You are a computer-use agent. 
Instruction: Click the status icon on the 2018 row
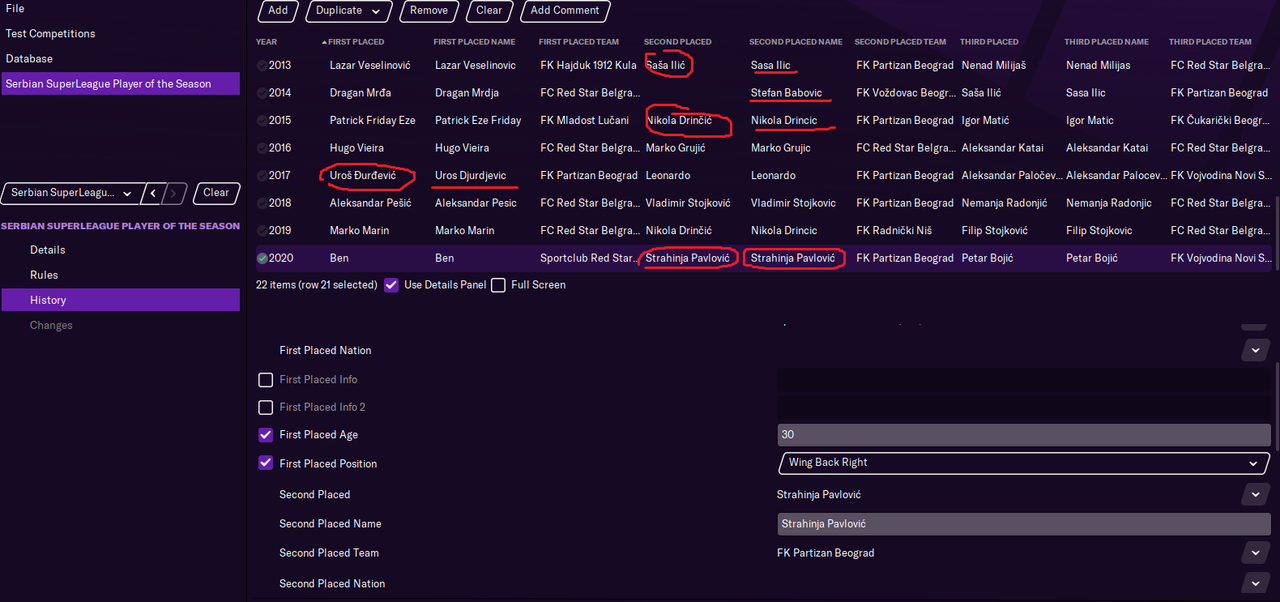coord(262,203)
